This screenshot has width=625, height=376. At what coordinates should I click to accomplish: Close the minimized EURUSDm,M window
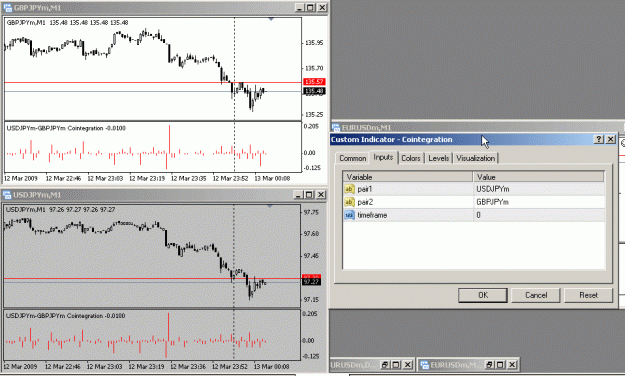point(512,364)
